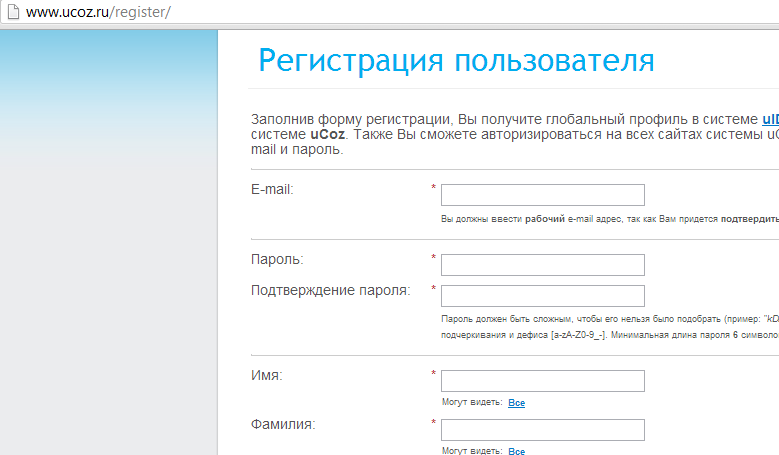This screenshot has height=455, width=779.
Task: Click the E-mail input field
Action: pyautogui.click(x=542, y=195)
